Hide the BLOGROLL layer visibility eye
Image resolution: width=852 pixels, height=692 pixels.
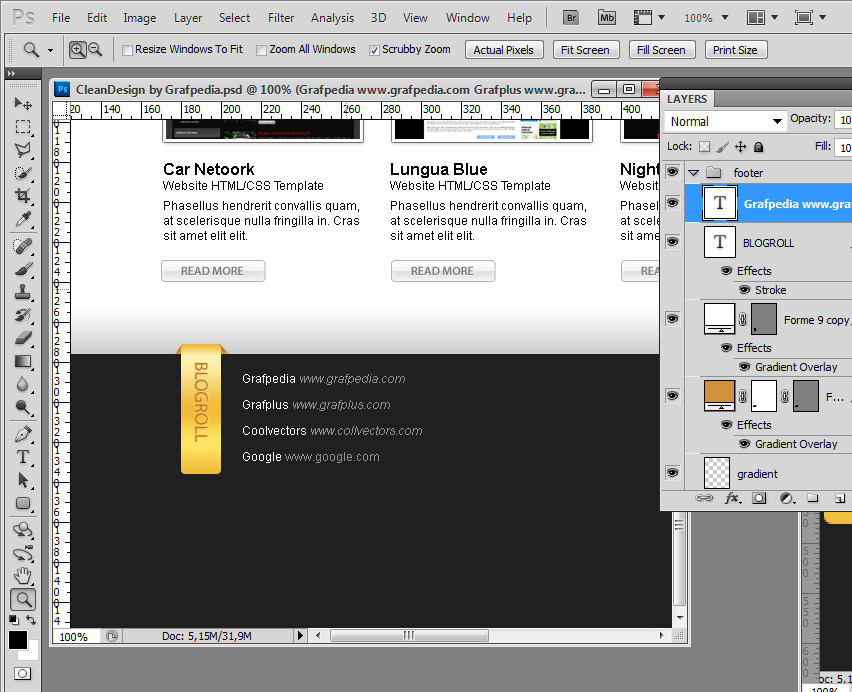[x=673, y=241]
